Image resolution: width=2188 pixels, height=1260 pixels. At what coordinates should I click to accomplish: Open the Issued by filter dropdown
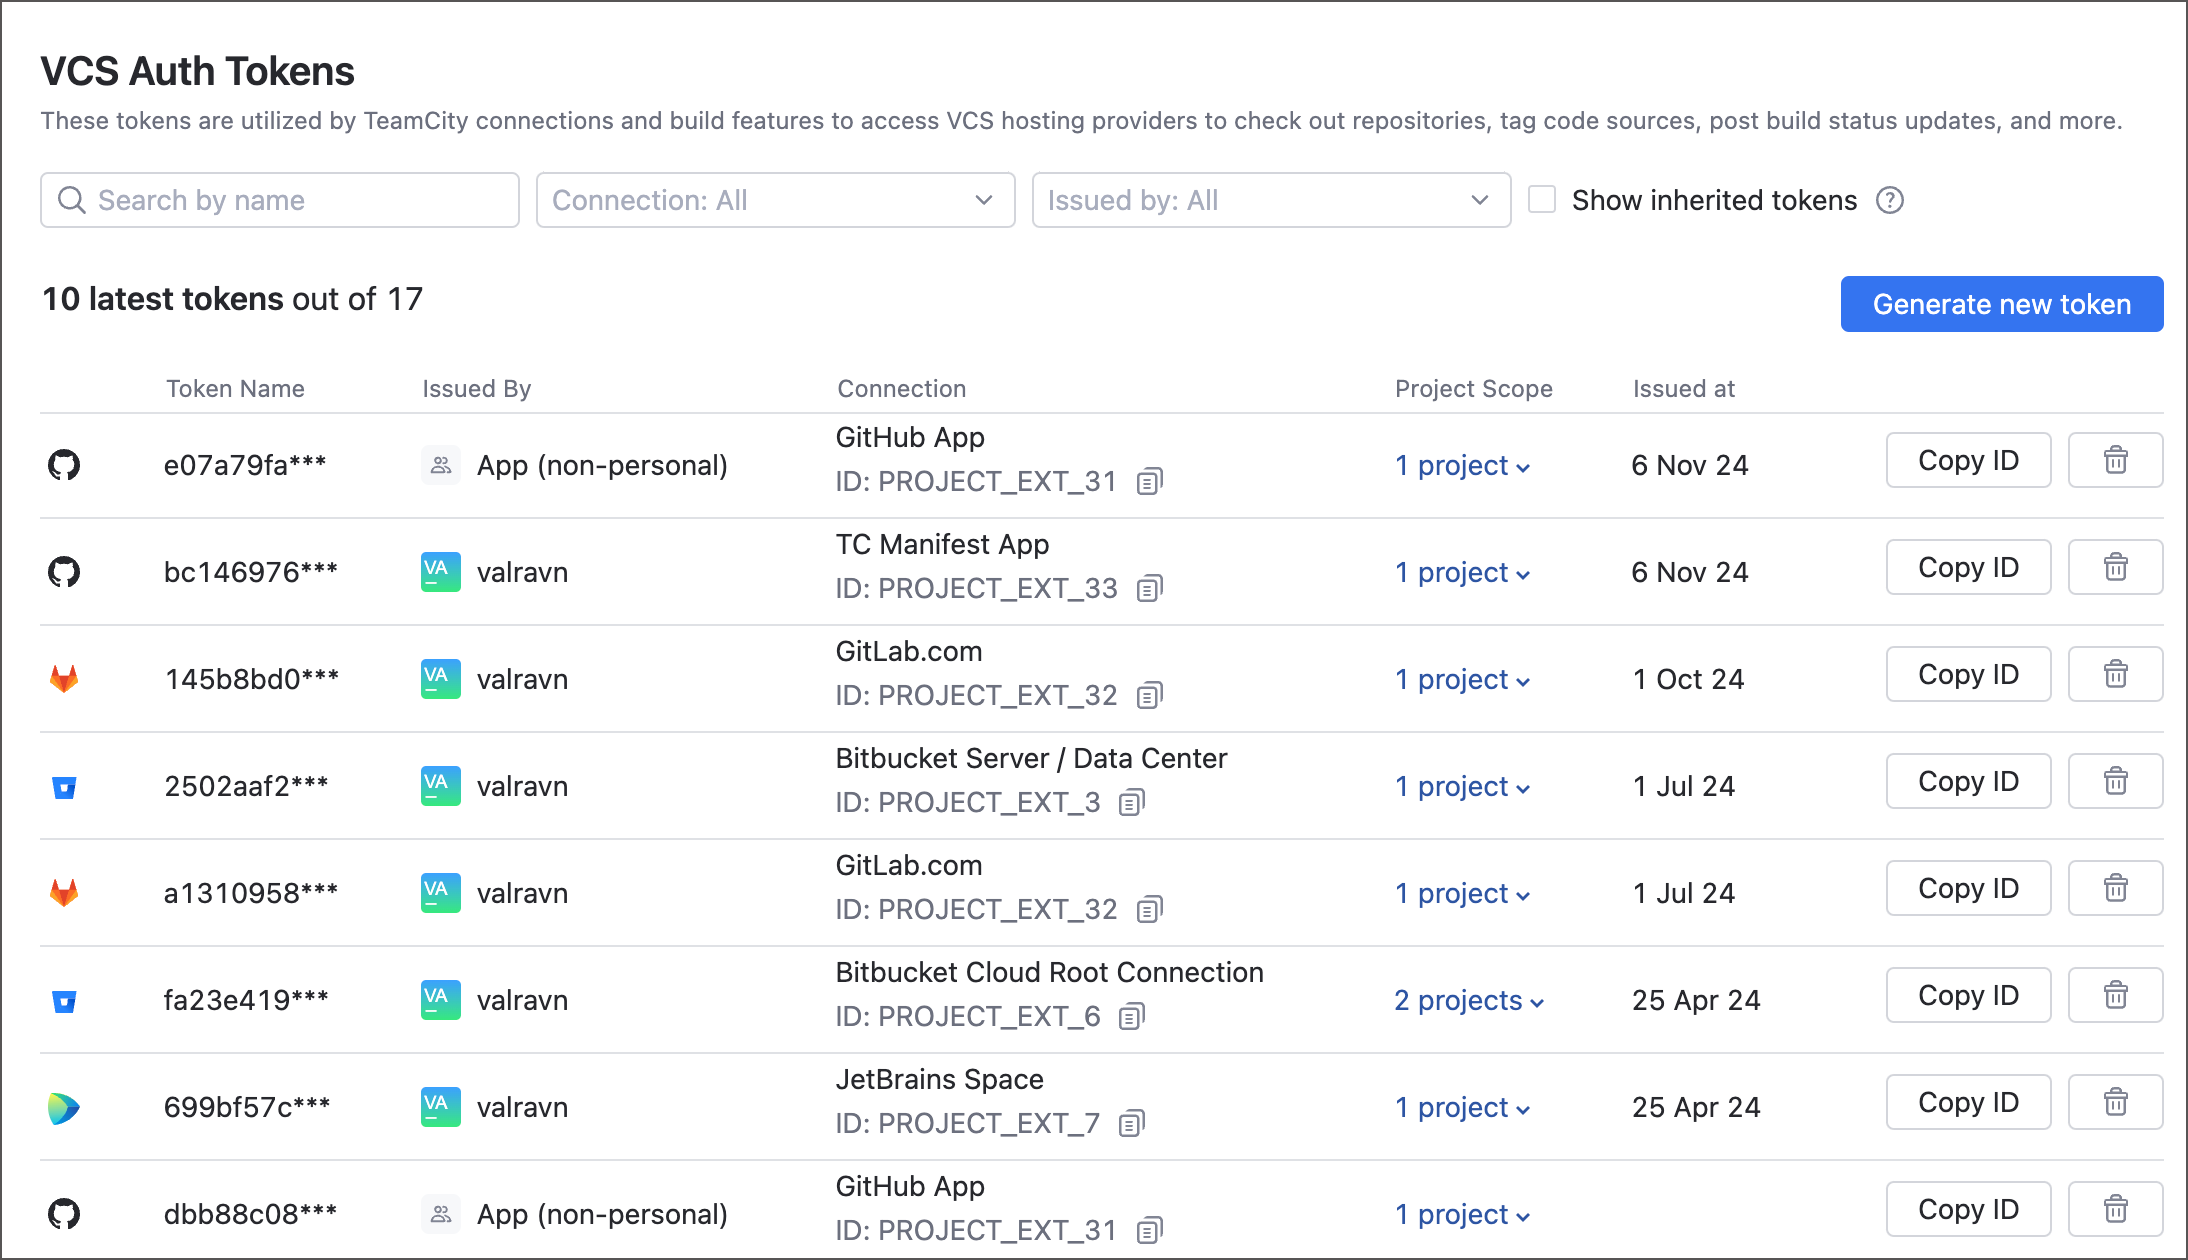pyautogui.click(x=1271, y=200)
